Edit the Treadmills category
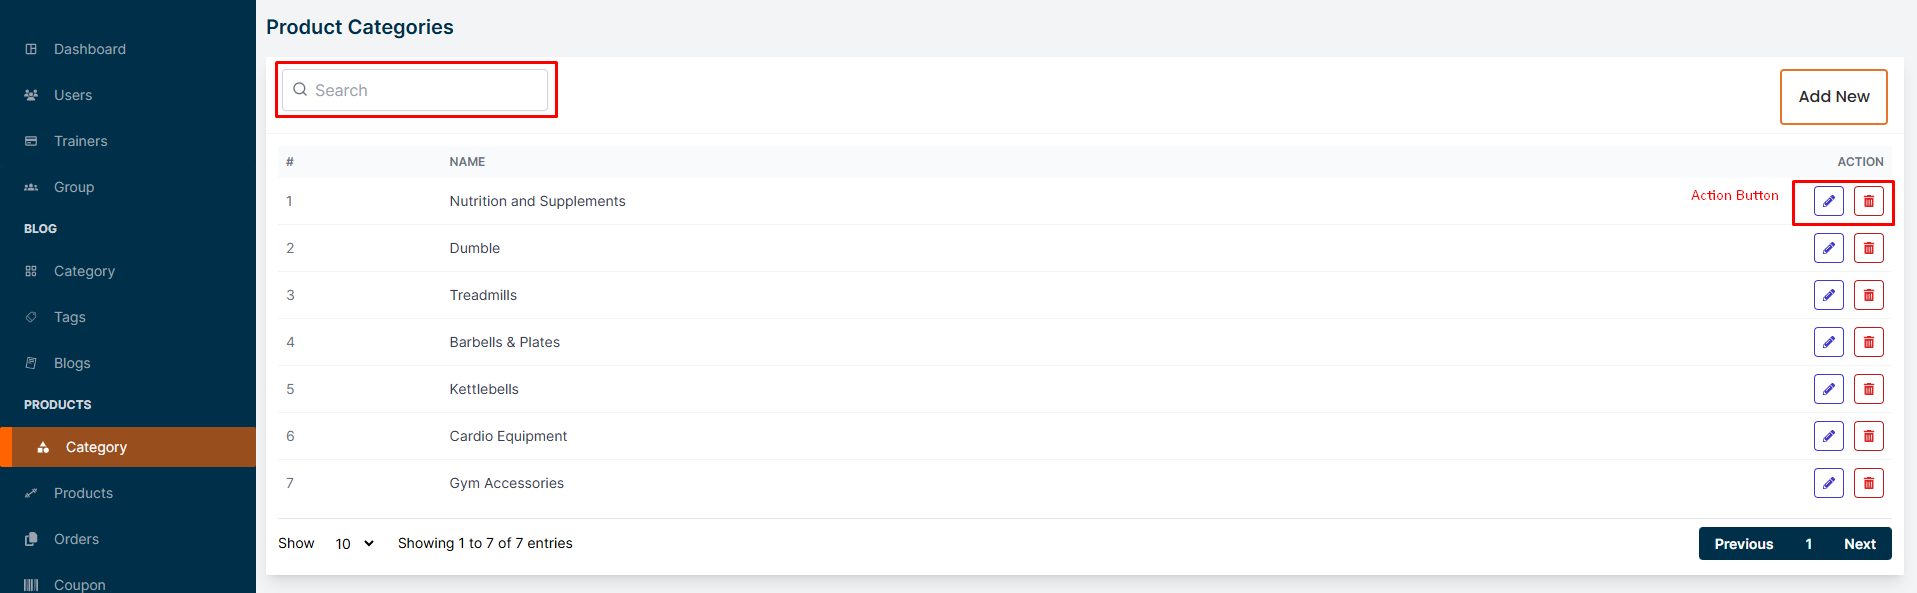1917x593 pixels. pos(1828,295)
